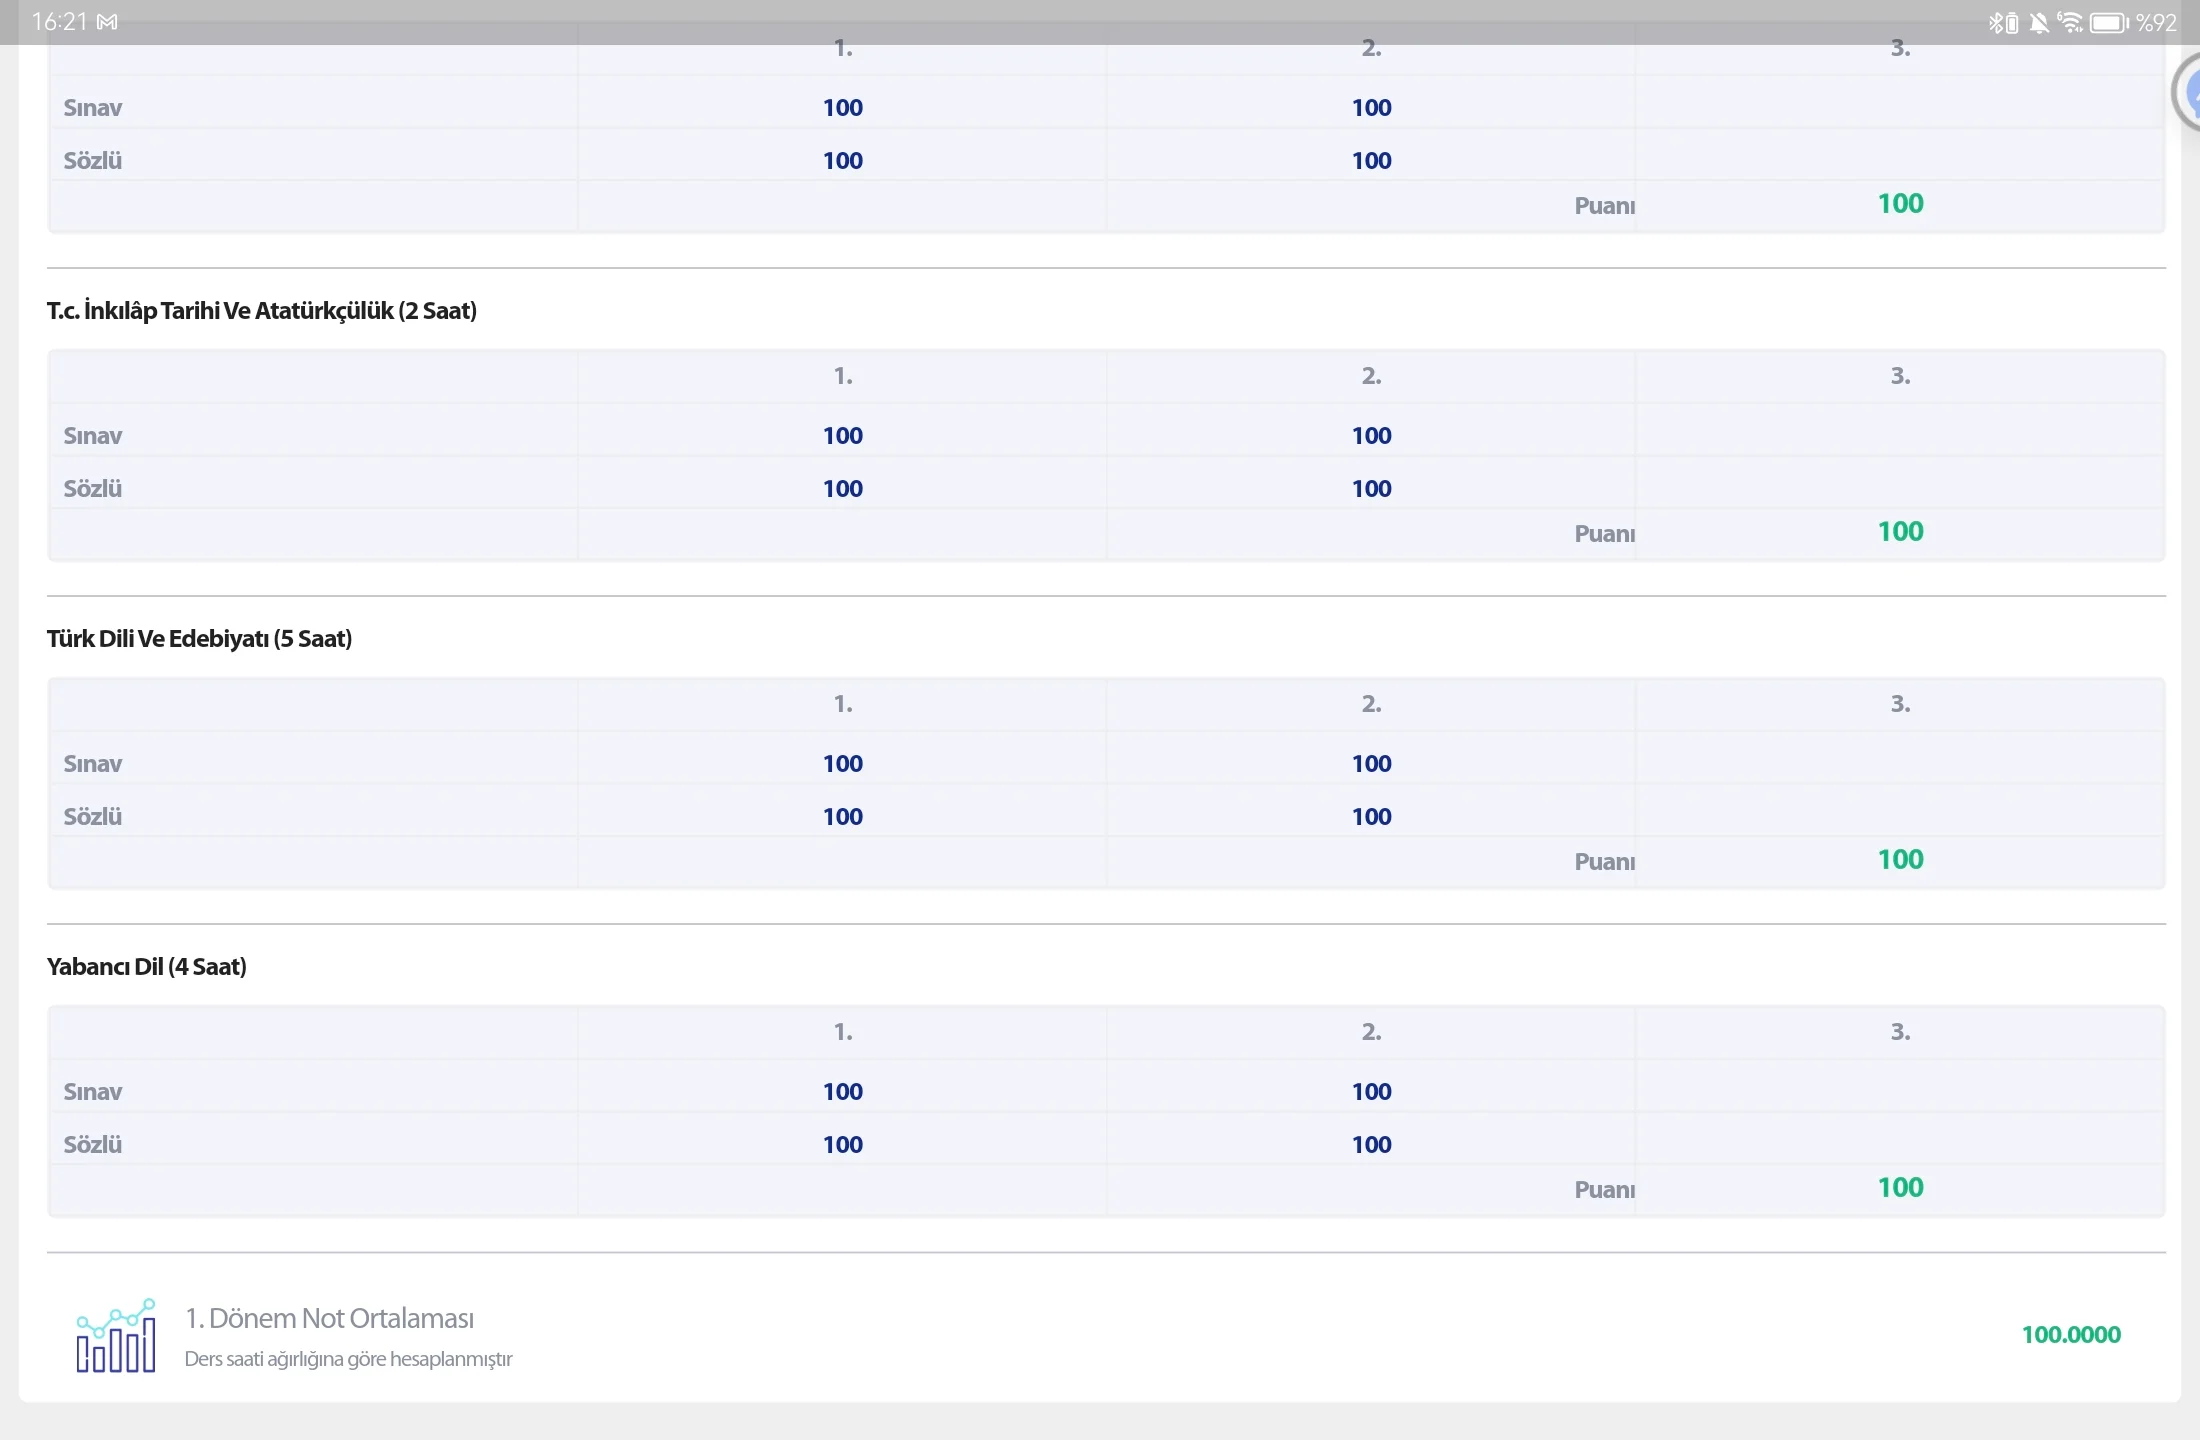This screenshot has height=1440, width=2200.
Task: Select the Türk Dili Ve Edebiyatı heading
Action: click(199, 639)
